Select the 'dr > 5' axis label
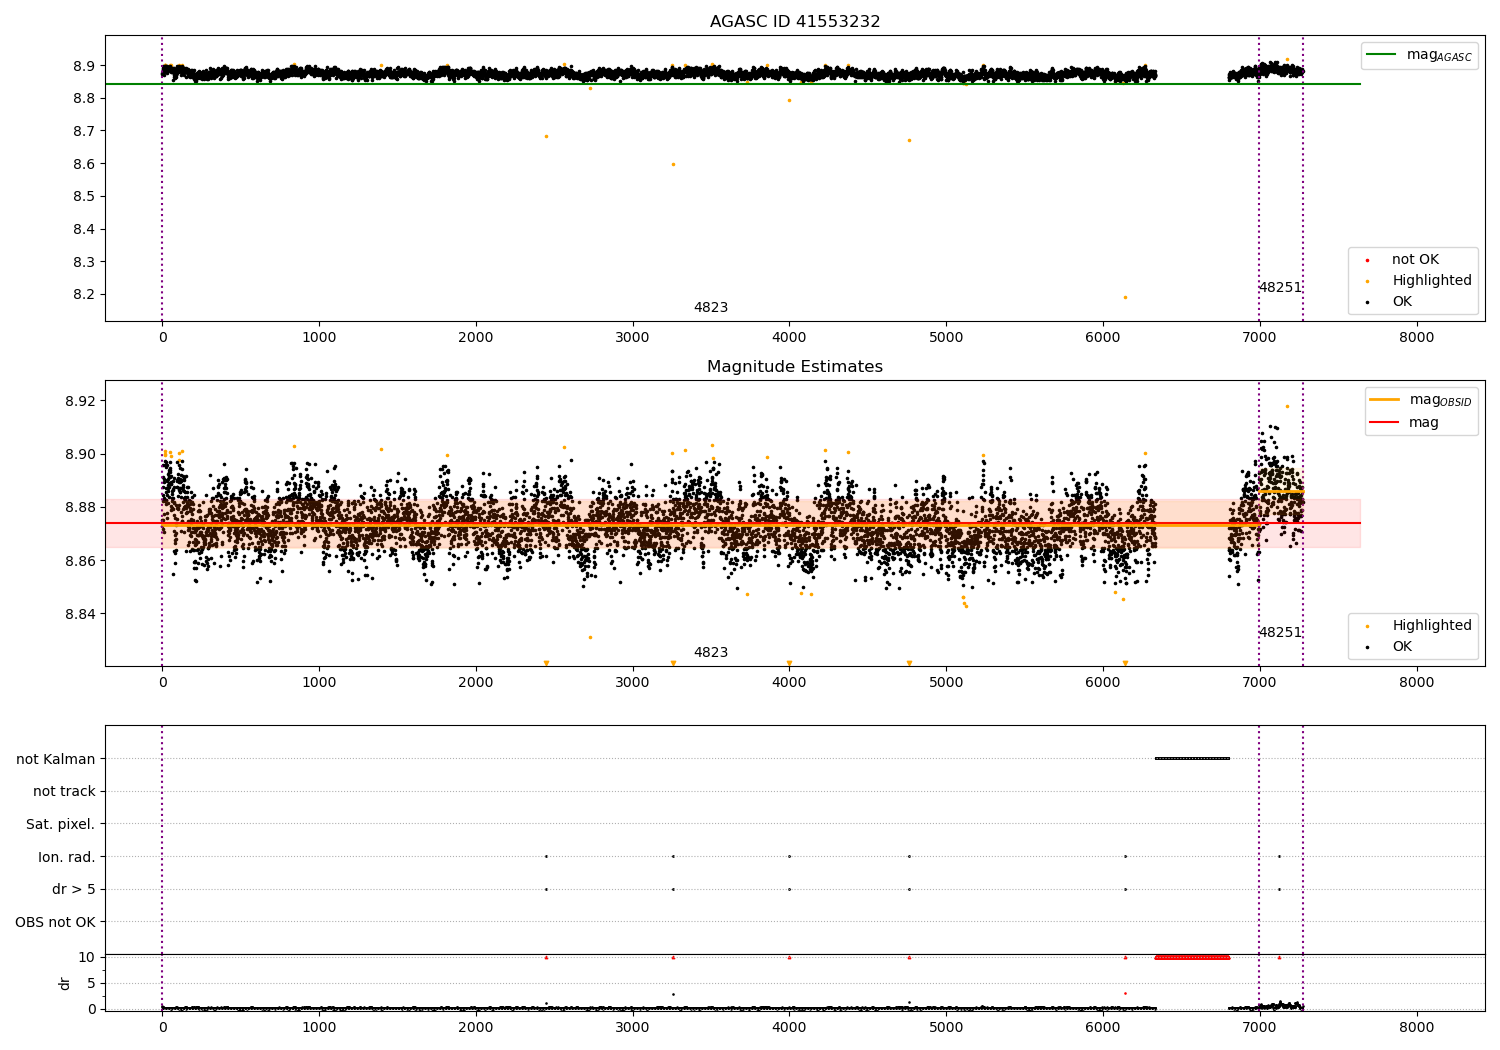 click(73, 889)
